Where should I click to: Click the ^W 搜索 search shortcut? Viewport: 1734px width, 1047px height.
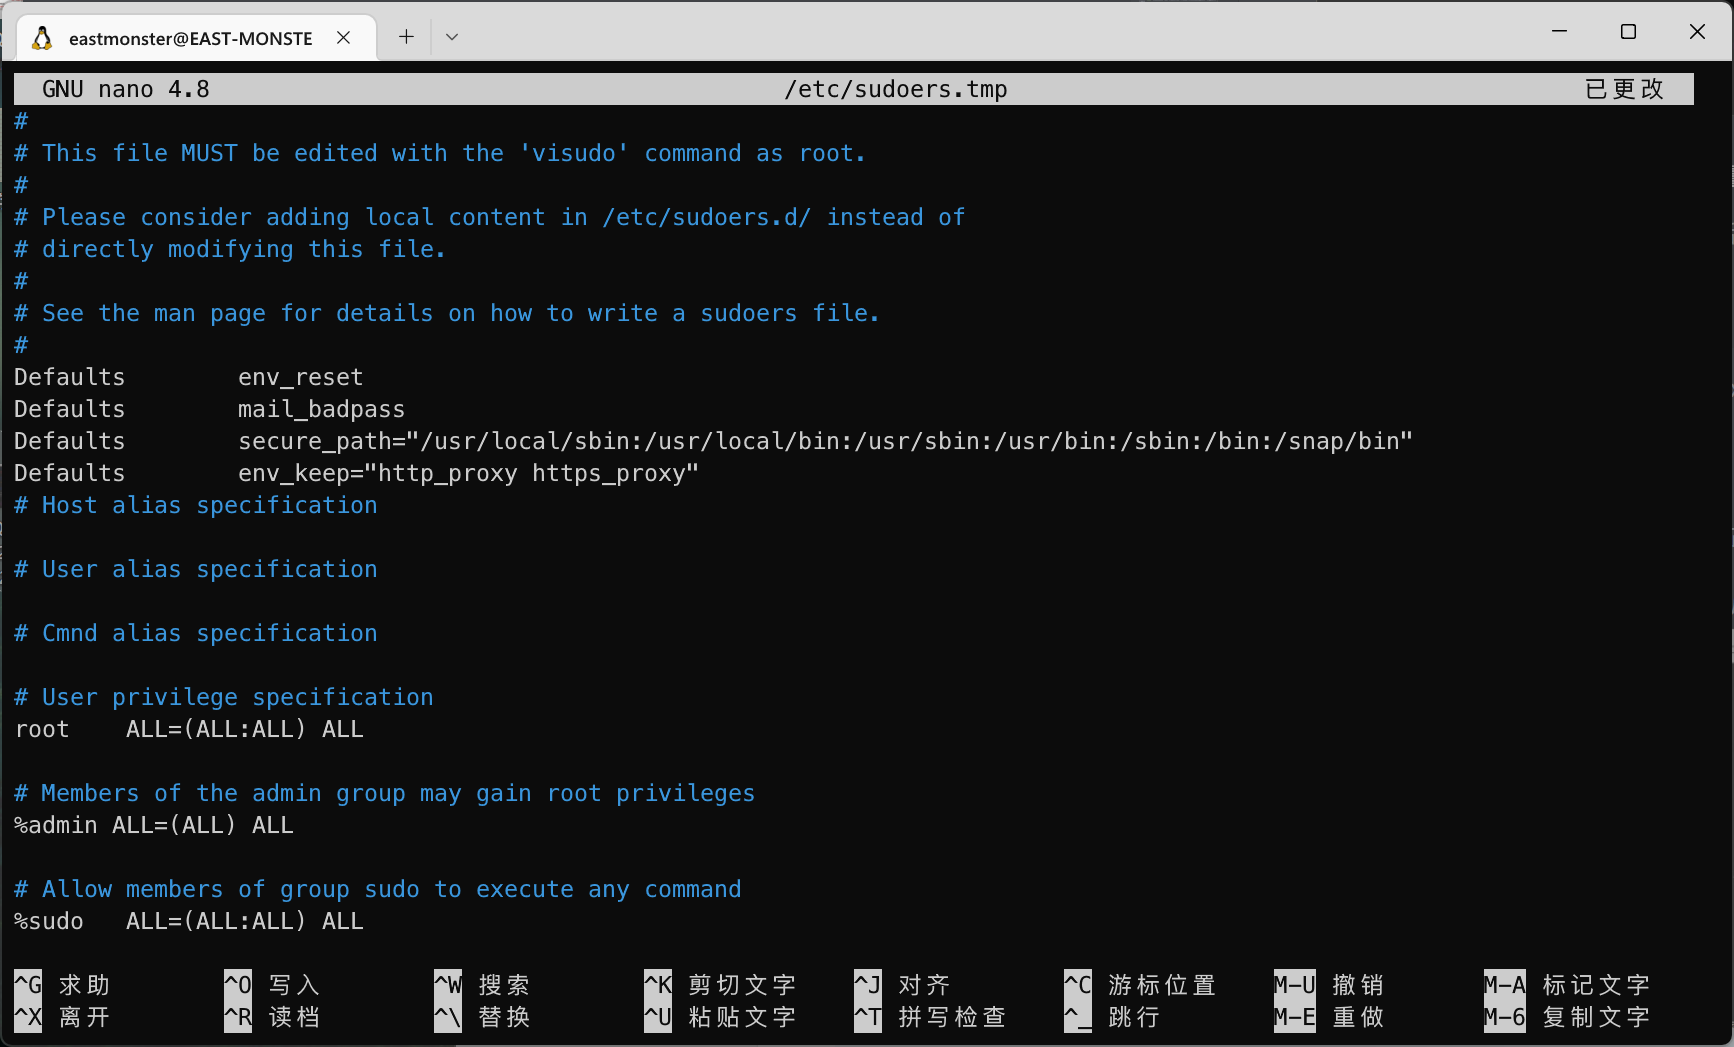482,985
